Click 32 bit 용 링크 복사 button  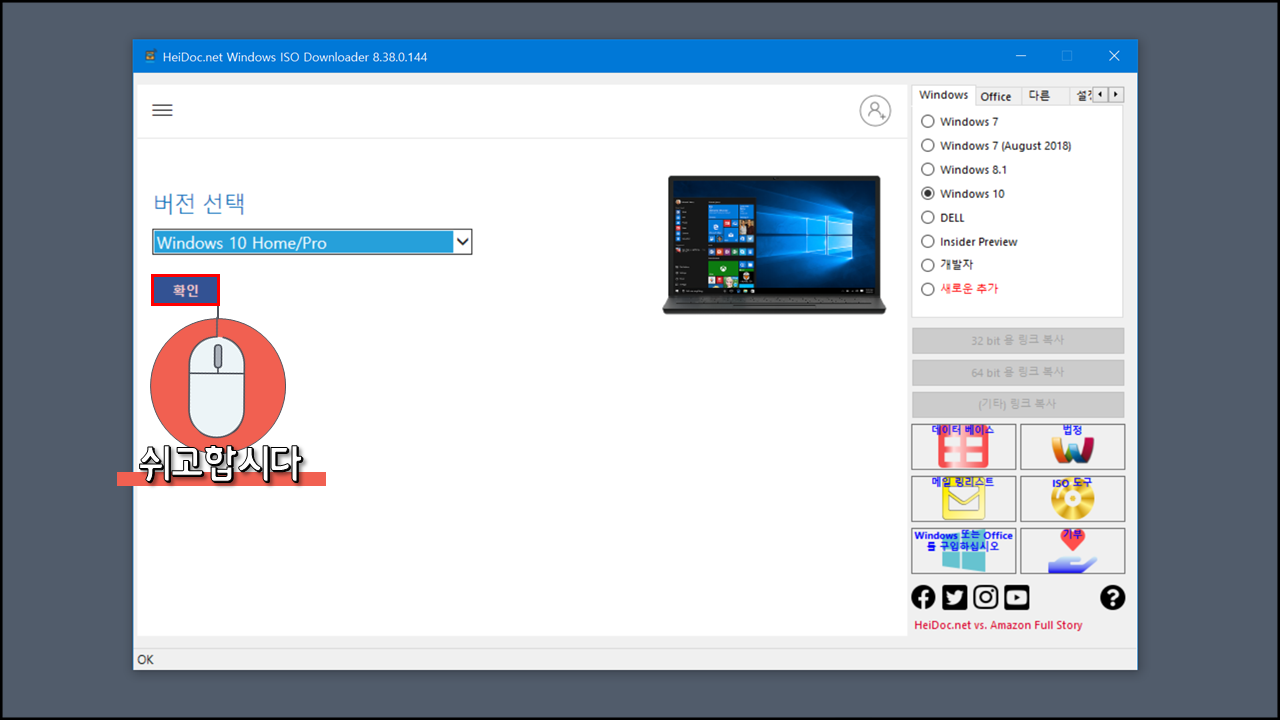pos(1018,341)
